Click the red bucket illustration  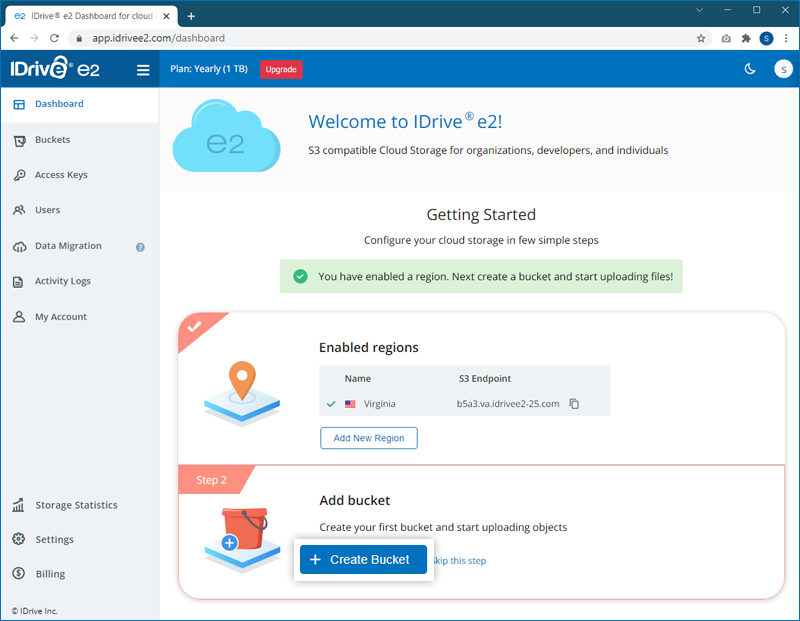tap(242, 539)
